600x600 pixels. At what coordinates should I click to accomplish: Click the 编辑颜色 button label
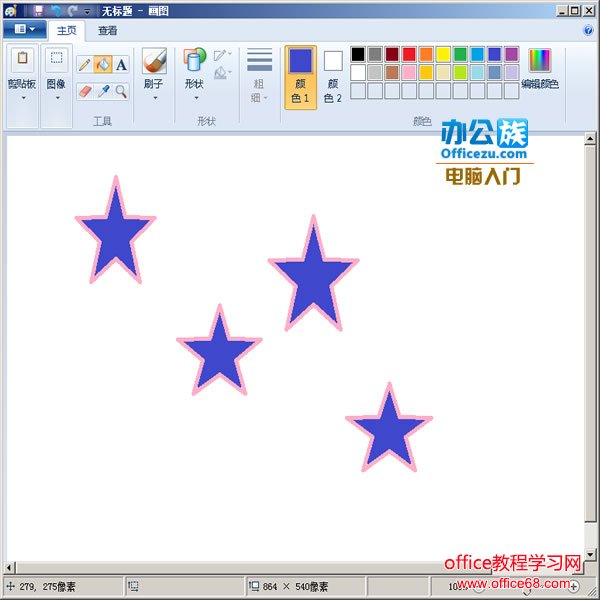[x=540, y=84]
